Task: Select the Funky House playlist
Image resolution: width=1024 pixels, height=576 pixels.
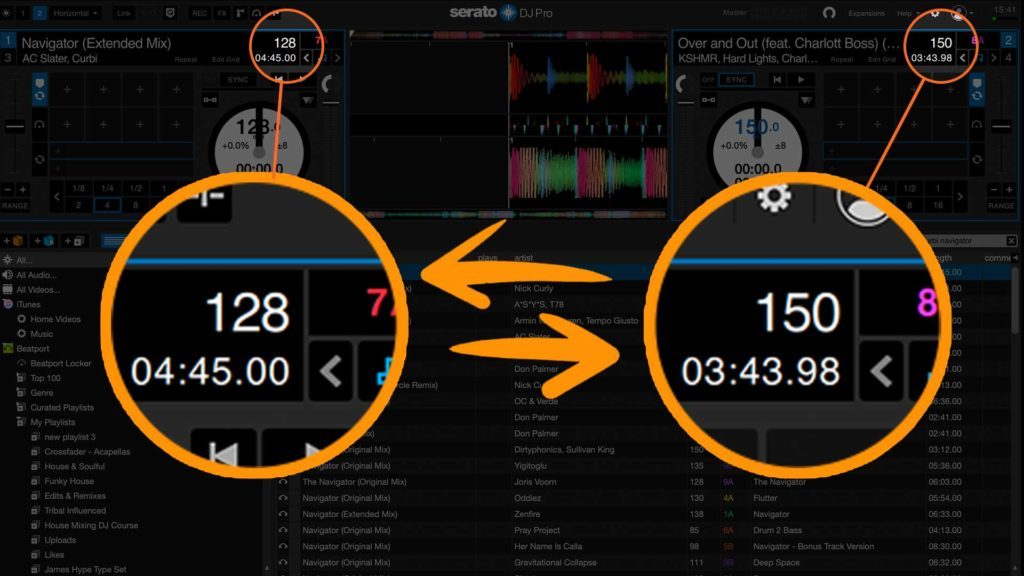Action: pos(68,481)
